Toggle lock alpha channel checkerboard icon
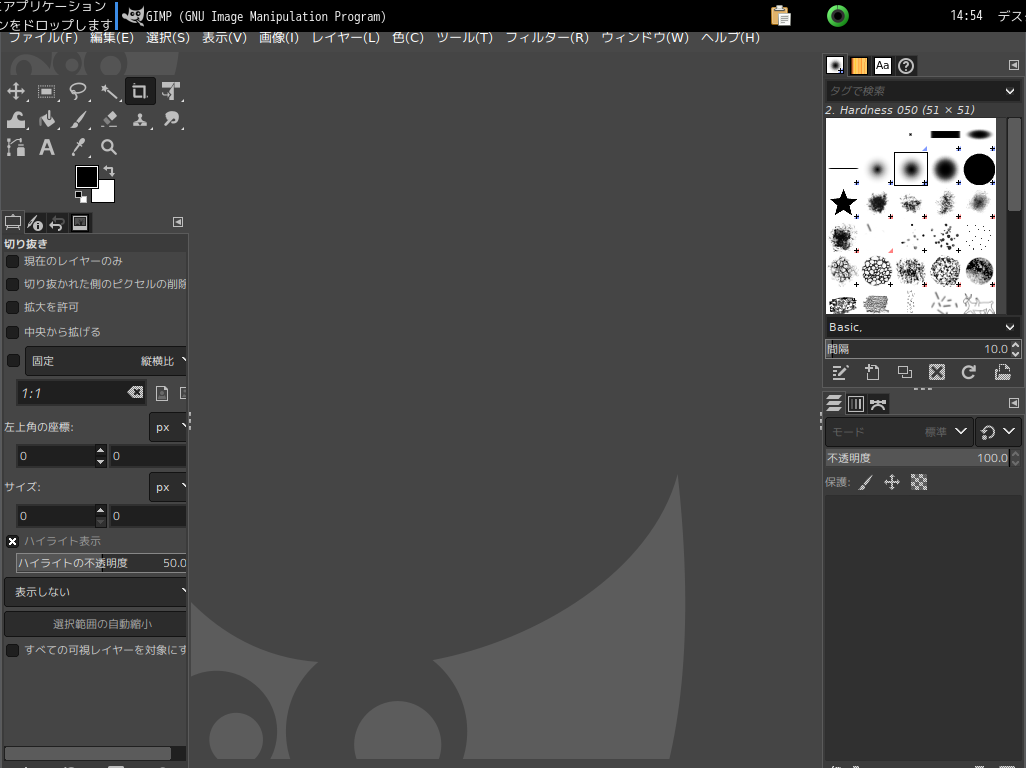The height and width of the screenshot is (768, 1026). (919, 483)
